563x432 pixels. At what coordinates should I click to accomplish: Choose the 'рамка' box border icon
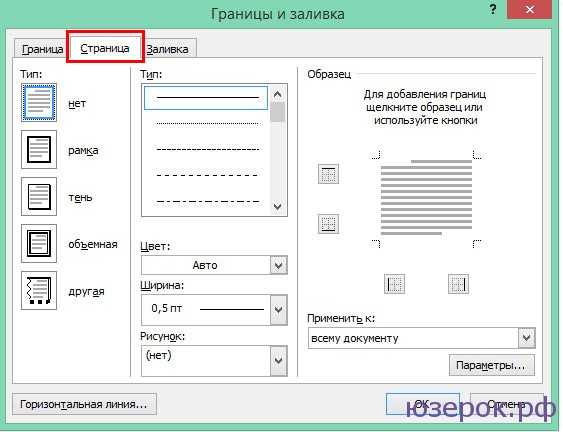click(x=39, y=149)
